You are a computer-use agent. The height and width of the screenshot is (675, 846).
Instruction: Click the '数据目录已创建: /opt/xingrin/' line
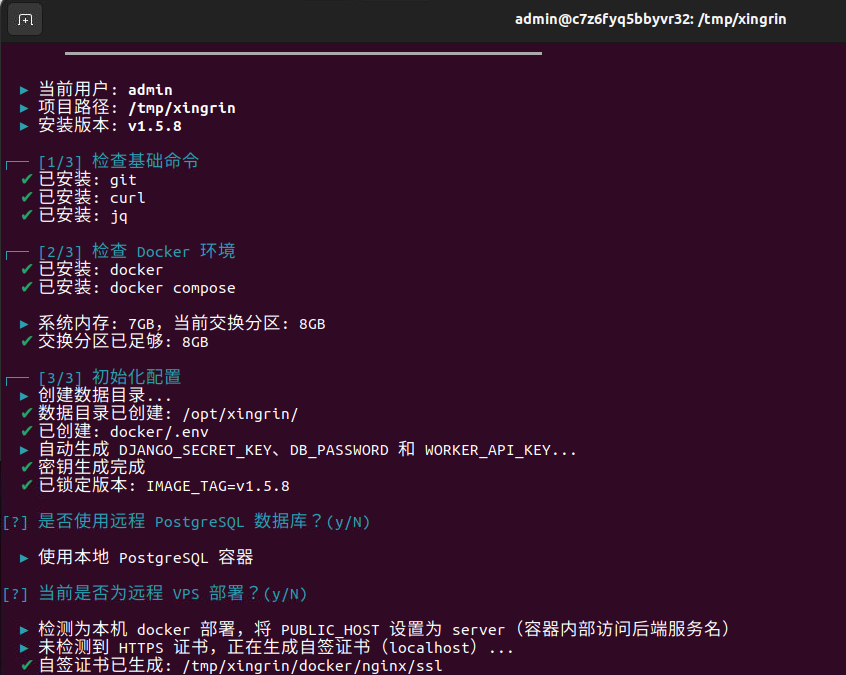[x=159, y=413]
